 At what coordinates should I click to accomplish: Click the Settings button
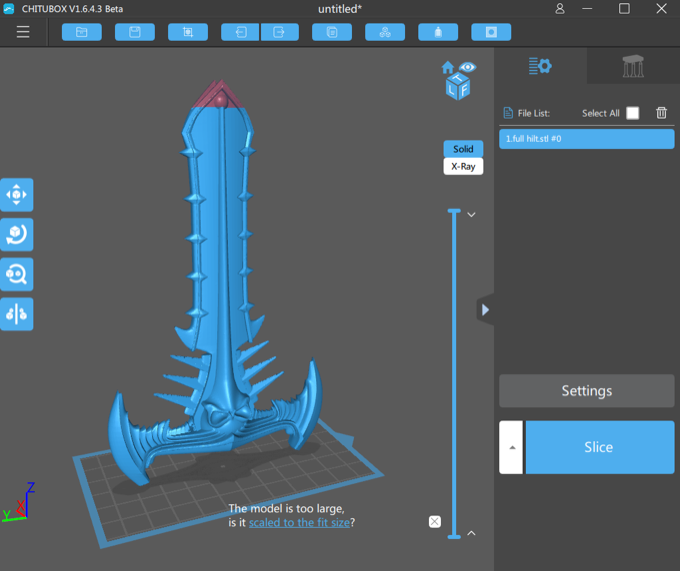pyautogui.click(x=587, y=391)
